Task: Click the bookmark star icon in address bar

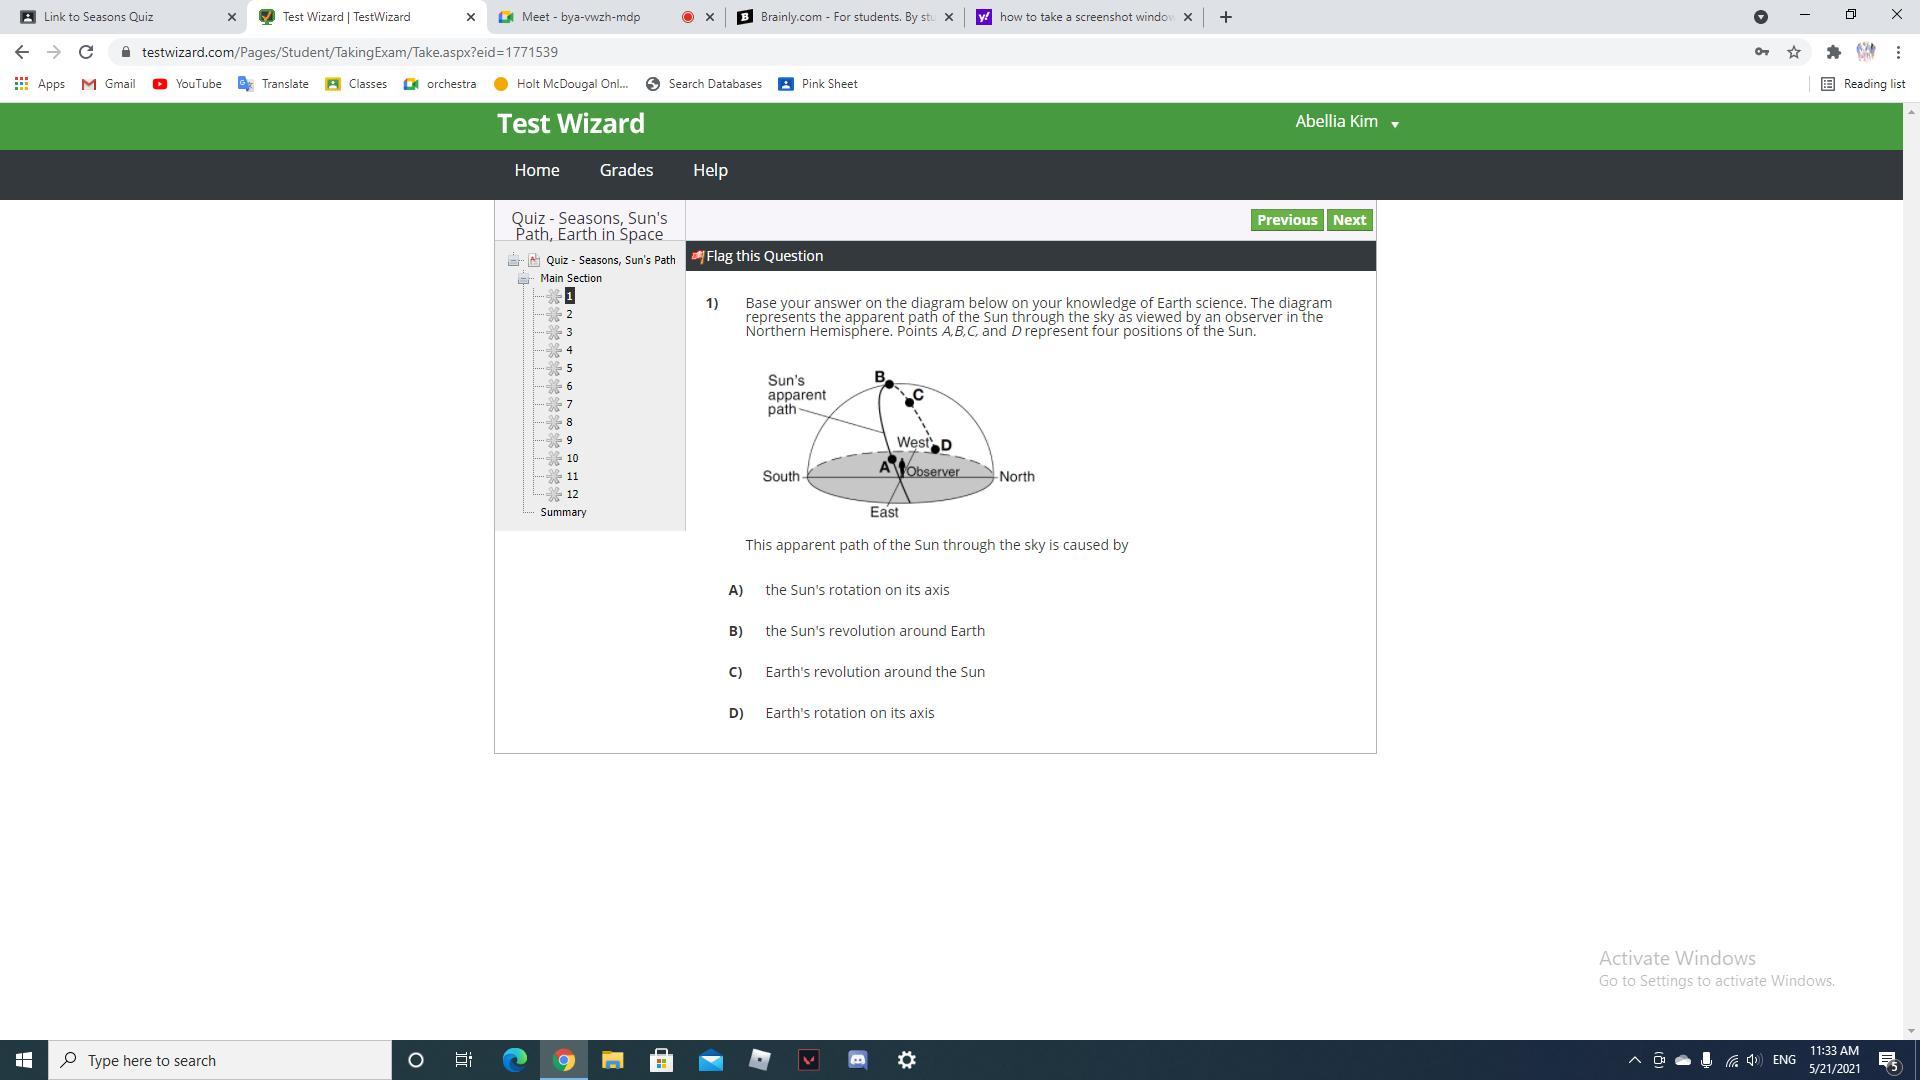Action: click(1794, 52)
